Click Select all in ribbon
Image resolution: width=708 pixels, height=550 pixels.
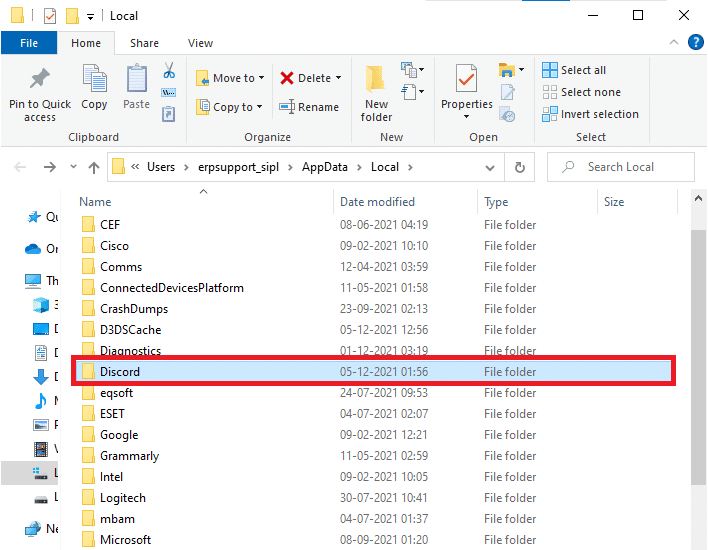(x=574, y=70)
